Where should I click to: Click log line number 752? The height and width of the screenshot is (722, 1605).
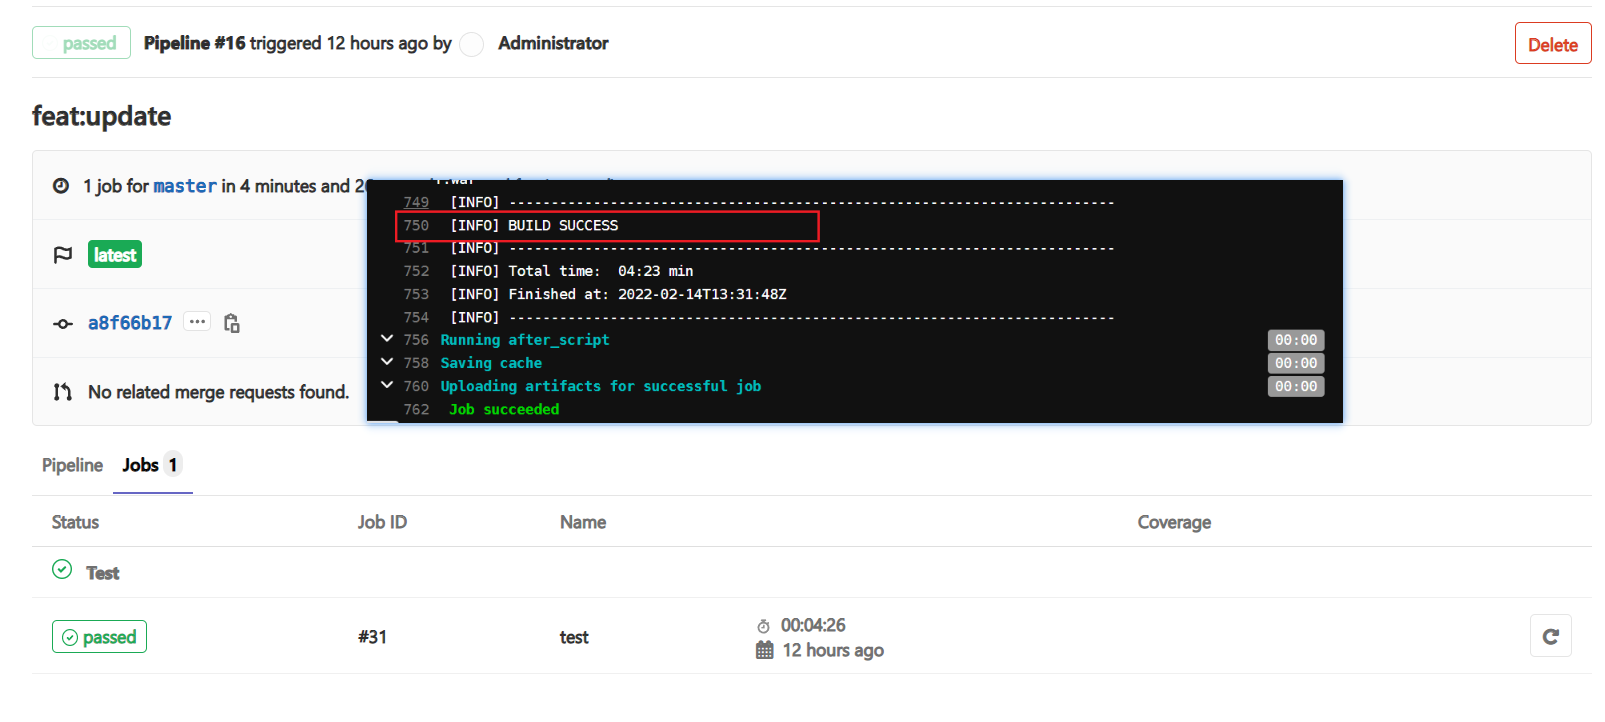pyautogui.click(x=416, y=271)
